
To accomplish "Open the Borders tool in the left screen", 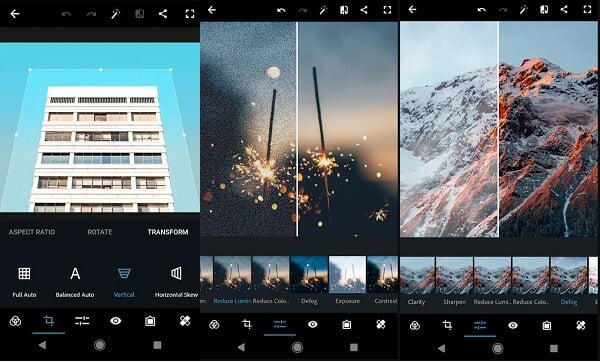I will [150, 321].
